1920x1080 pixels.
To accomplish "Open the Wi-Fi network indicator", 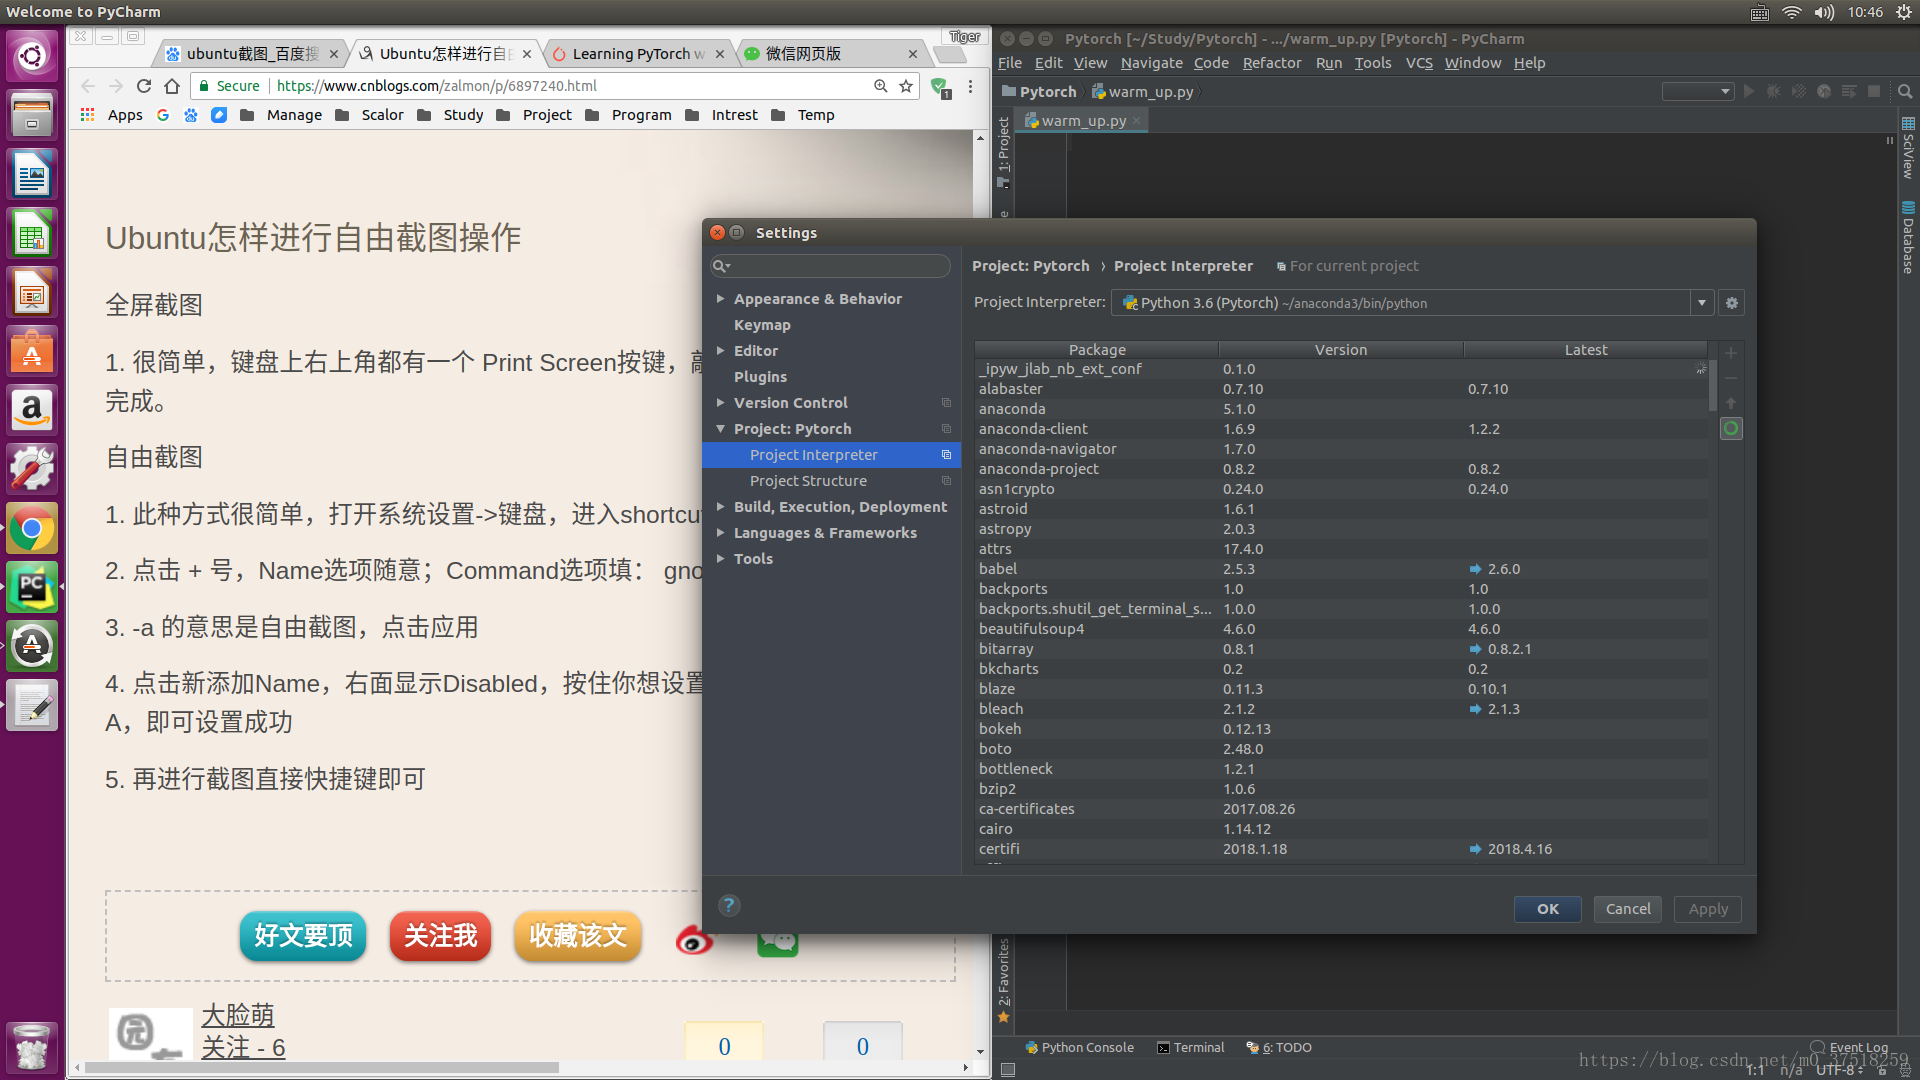I will (1792, 12).
